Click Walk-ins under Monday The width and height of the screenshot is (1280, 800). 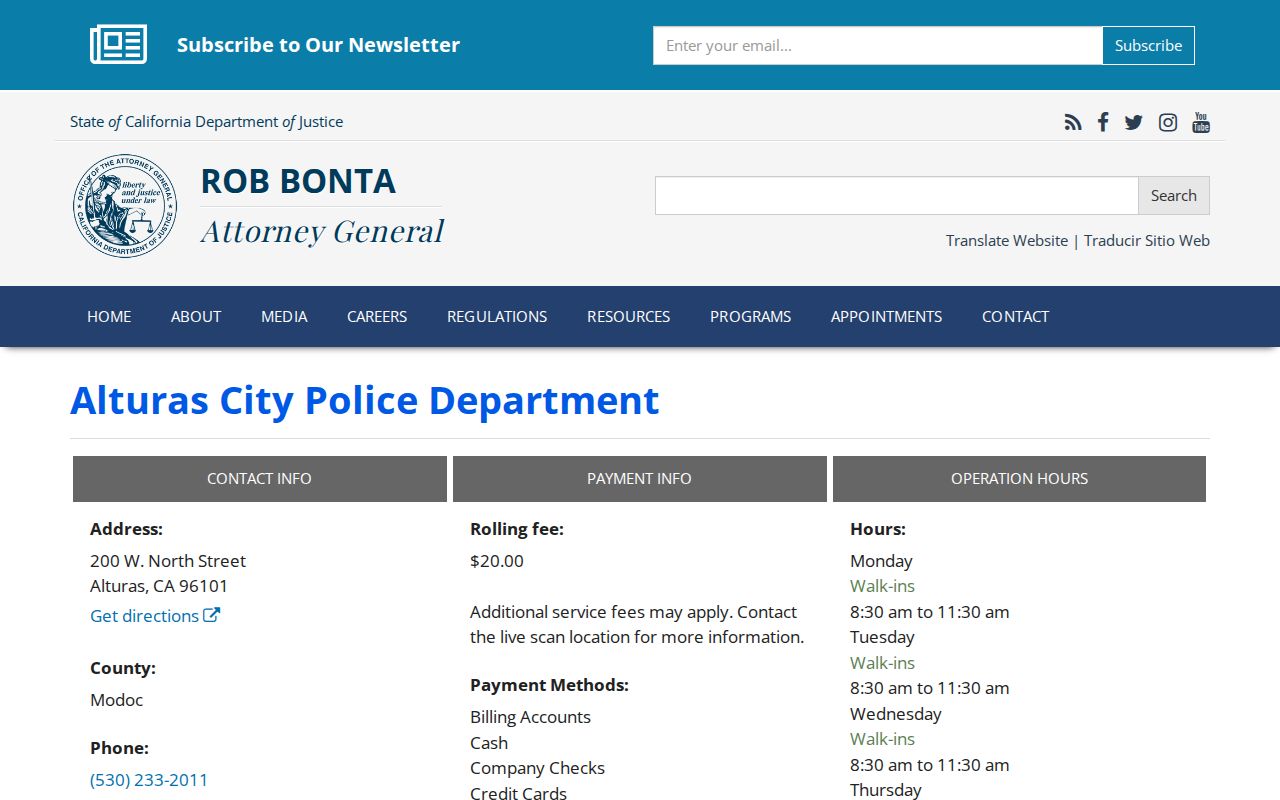click(x=883, y=586)
